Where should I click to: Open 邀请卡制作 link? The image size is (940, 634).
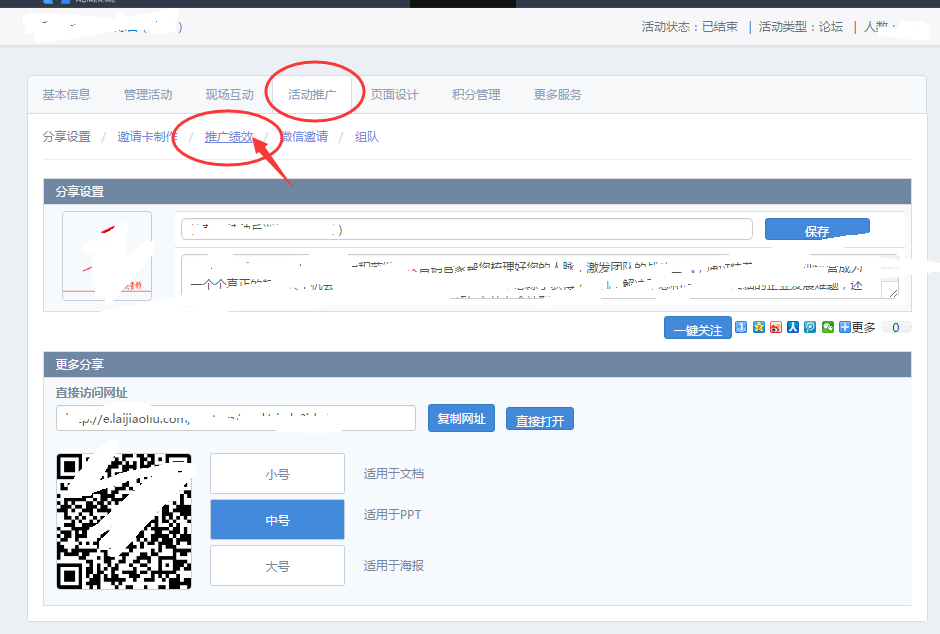click(x=147, y=137)
